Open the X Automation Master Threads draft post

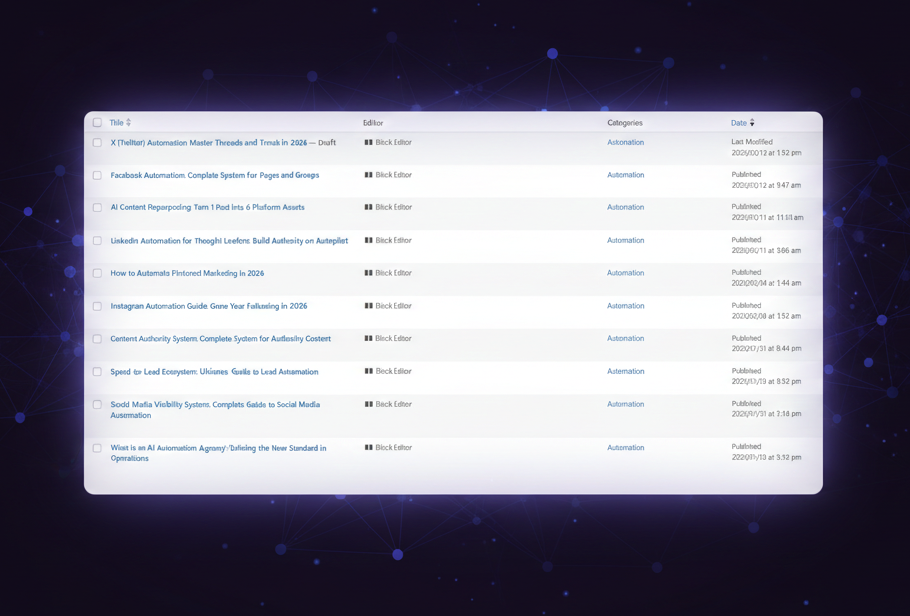pos(209,142)
